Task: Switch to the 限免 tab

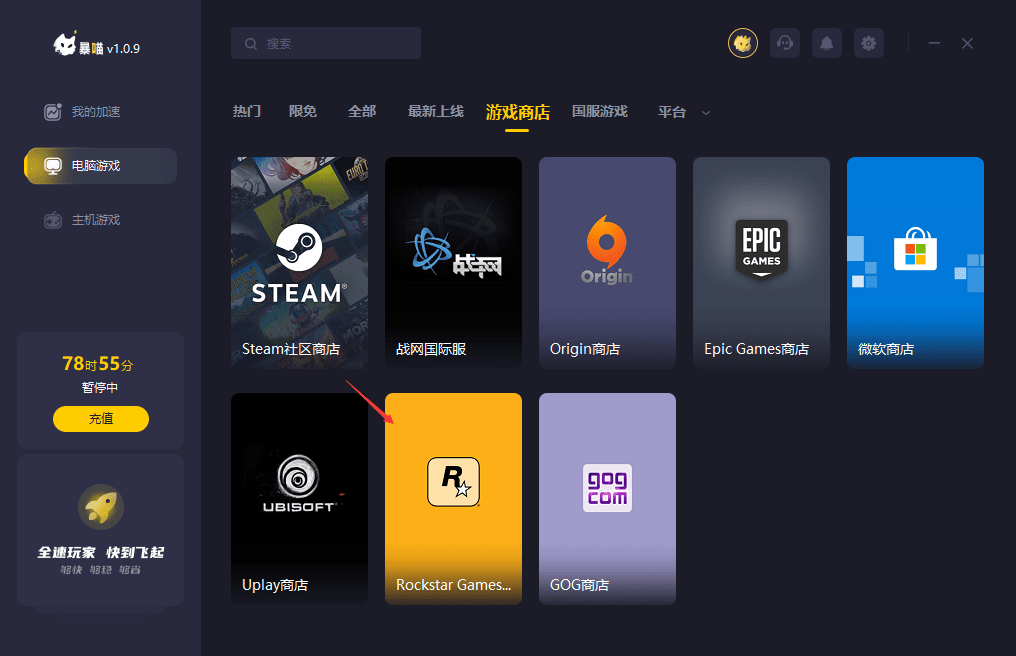Action: [x=303, y=111]
